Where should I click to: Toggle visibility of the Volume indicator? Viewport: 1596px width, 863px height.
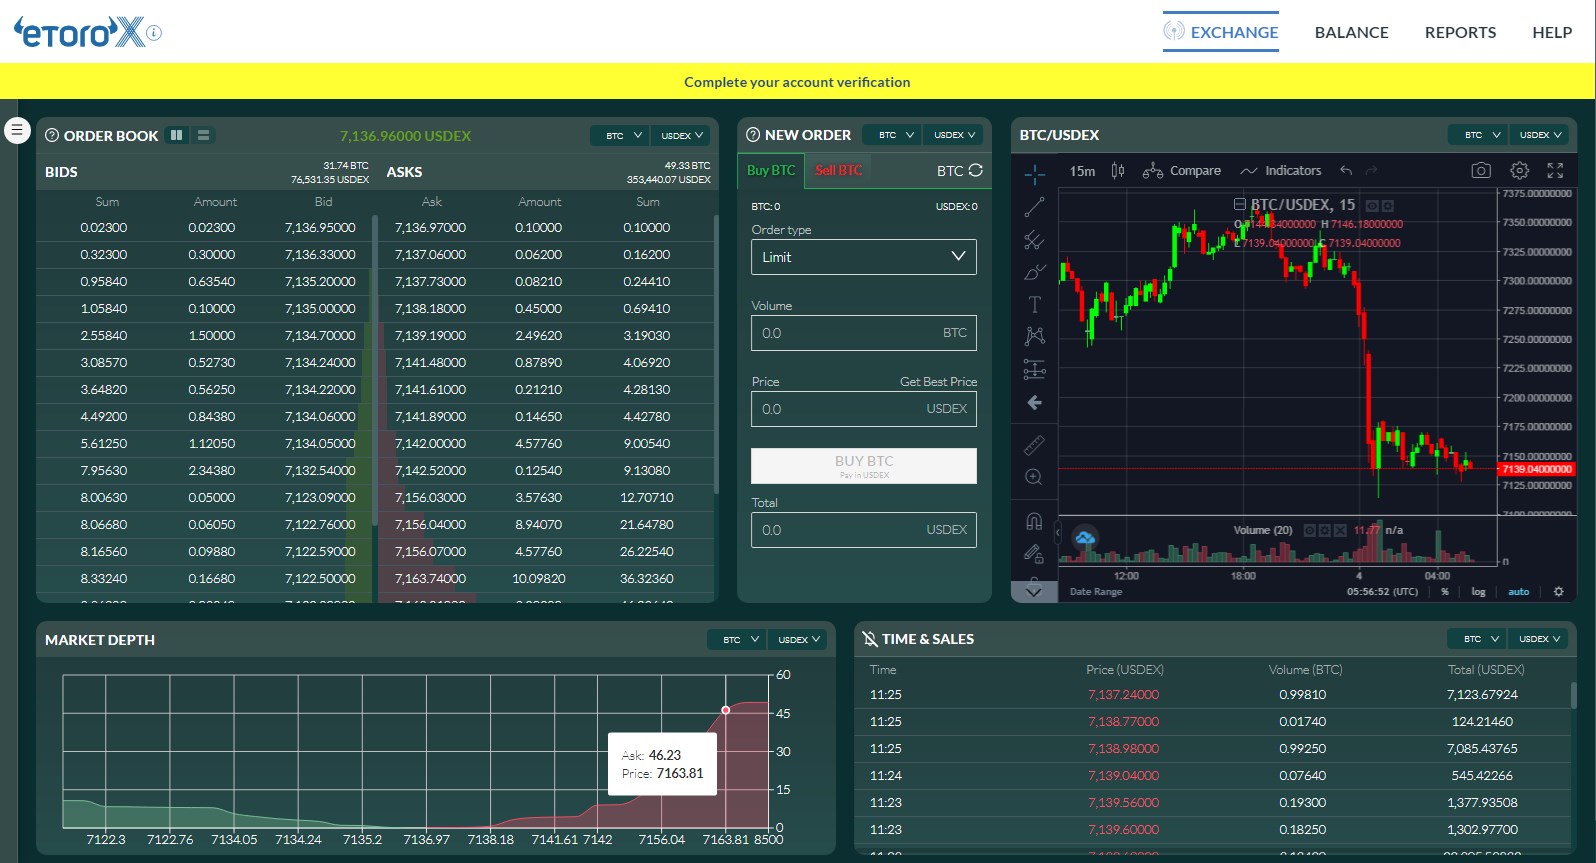pyautogui.click(x=1309, y=530)
